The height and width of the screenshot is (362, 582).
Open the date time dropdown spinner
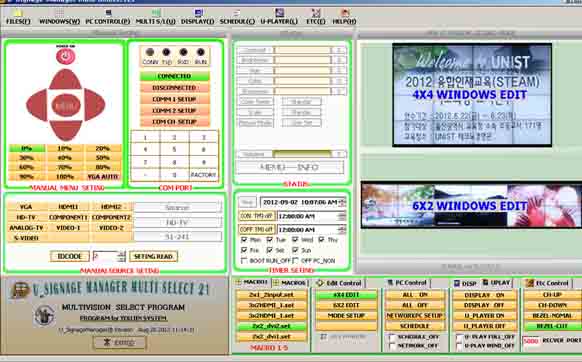tap(342, 202)
